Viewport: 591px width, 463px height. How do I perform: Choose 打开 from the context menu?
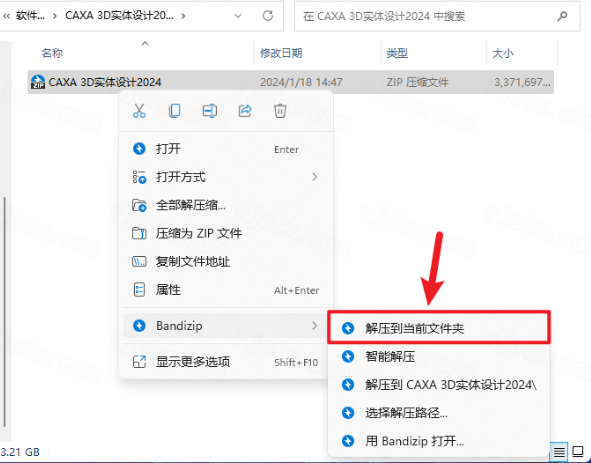click(x=226, y=149)
